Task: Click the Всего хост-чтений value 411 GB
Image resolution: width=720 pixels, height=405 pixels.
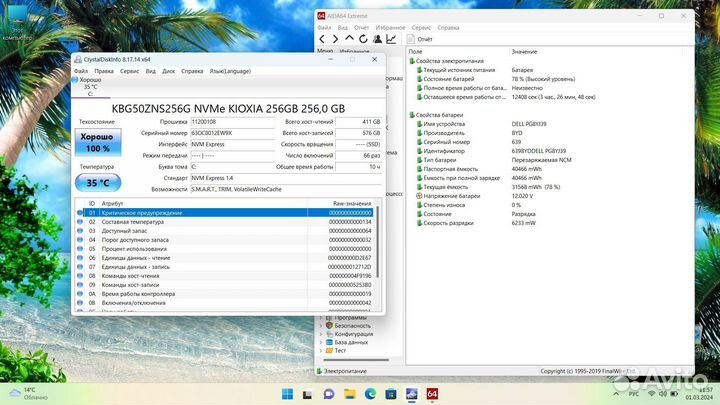Action: (x=358, y=122)
